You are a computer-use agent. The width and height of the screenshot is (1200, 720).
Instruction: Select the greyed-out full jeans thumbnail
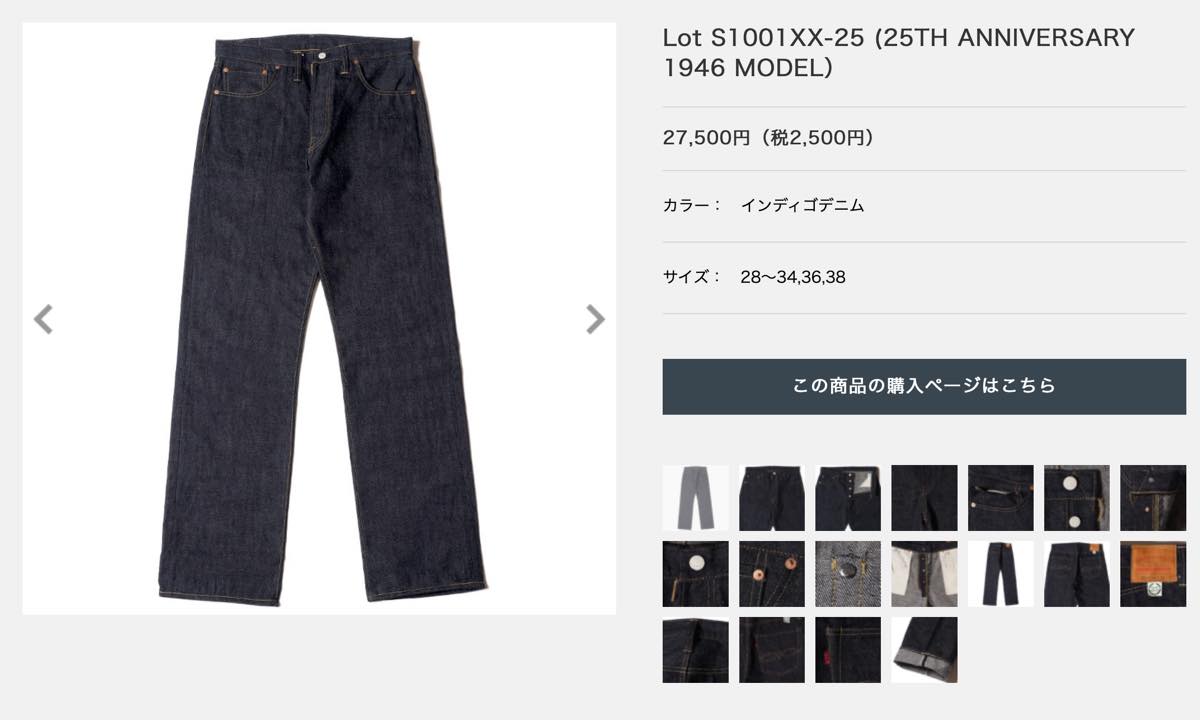(x=695, y=498)
